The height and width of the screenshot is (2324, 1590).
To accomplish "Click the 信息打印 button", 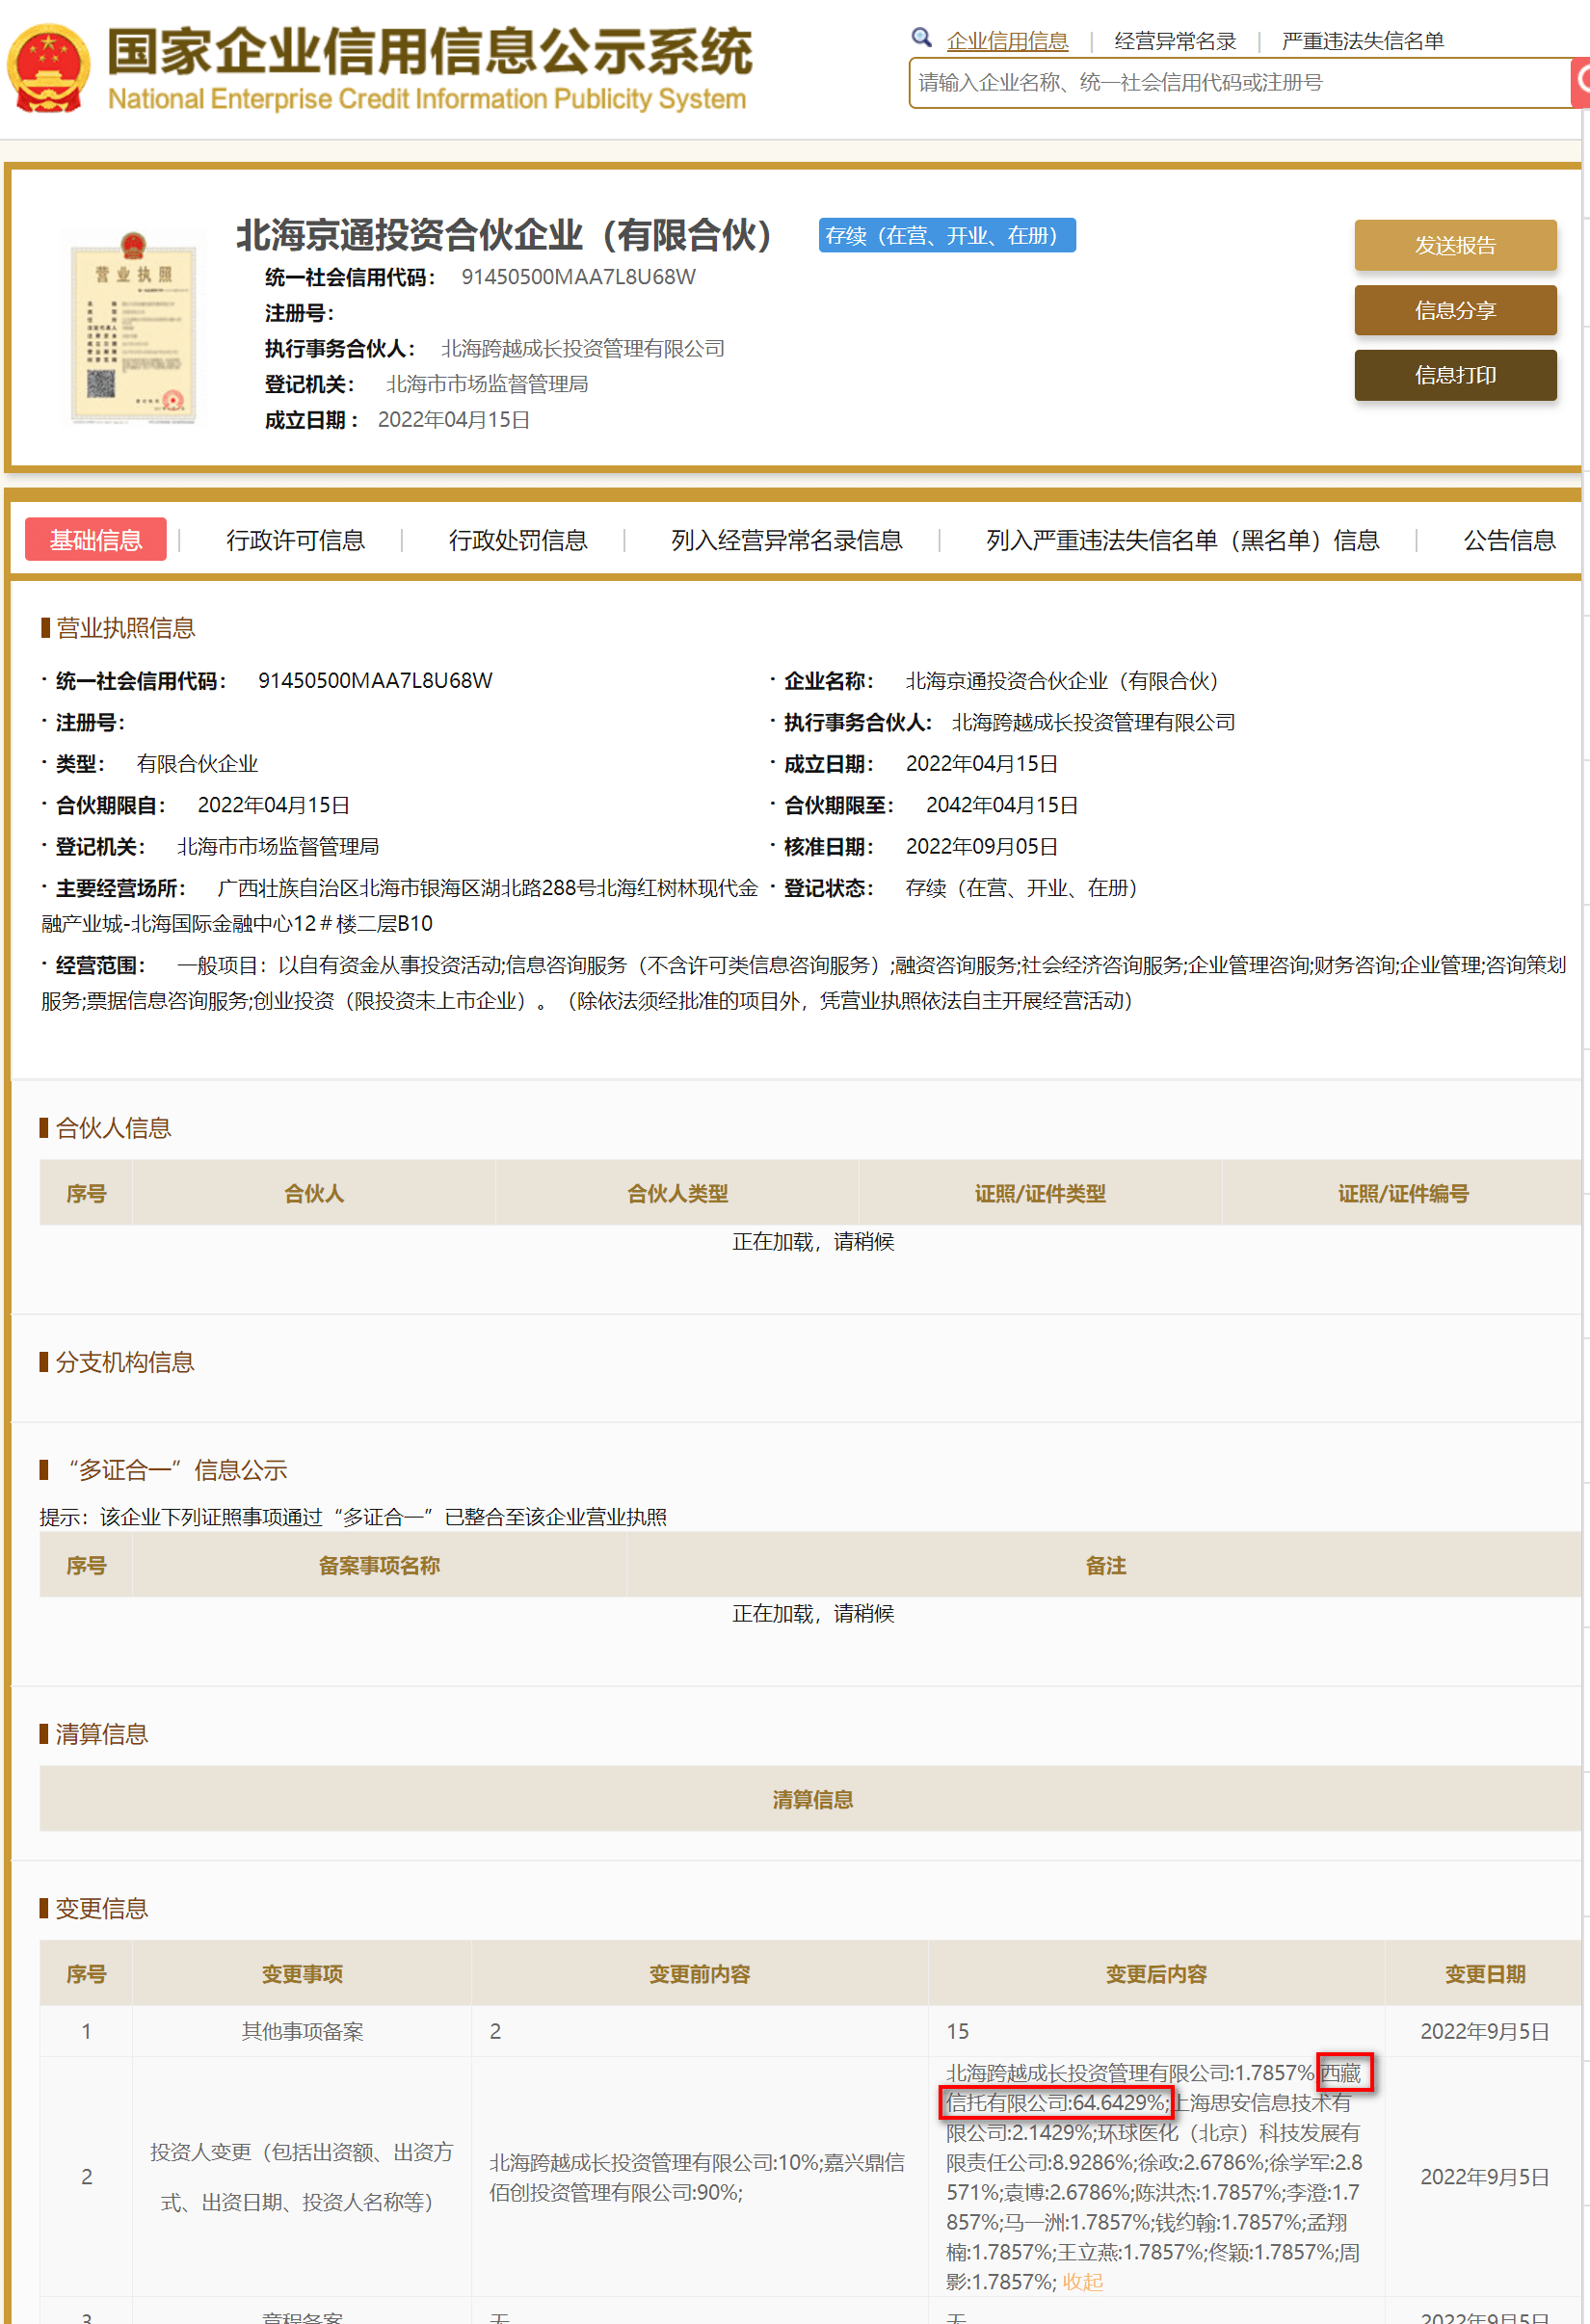I will [1455, 375].
